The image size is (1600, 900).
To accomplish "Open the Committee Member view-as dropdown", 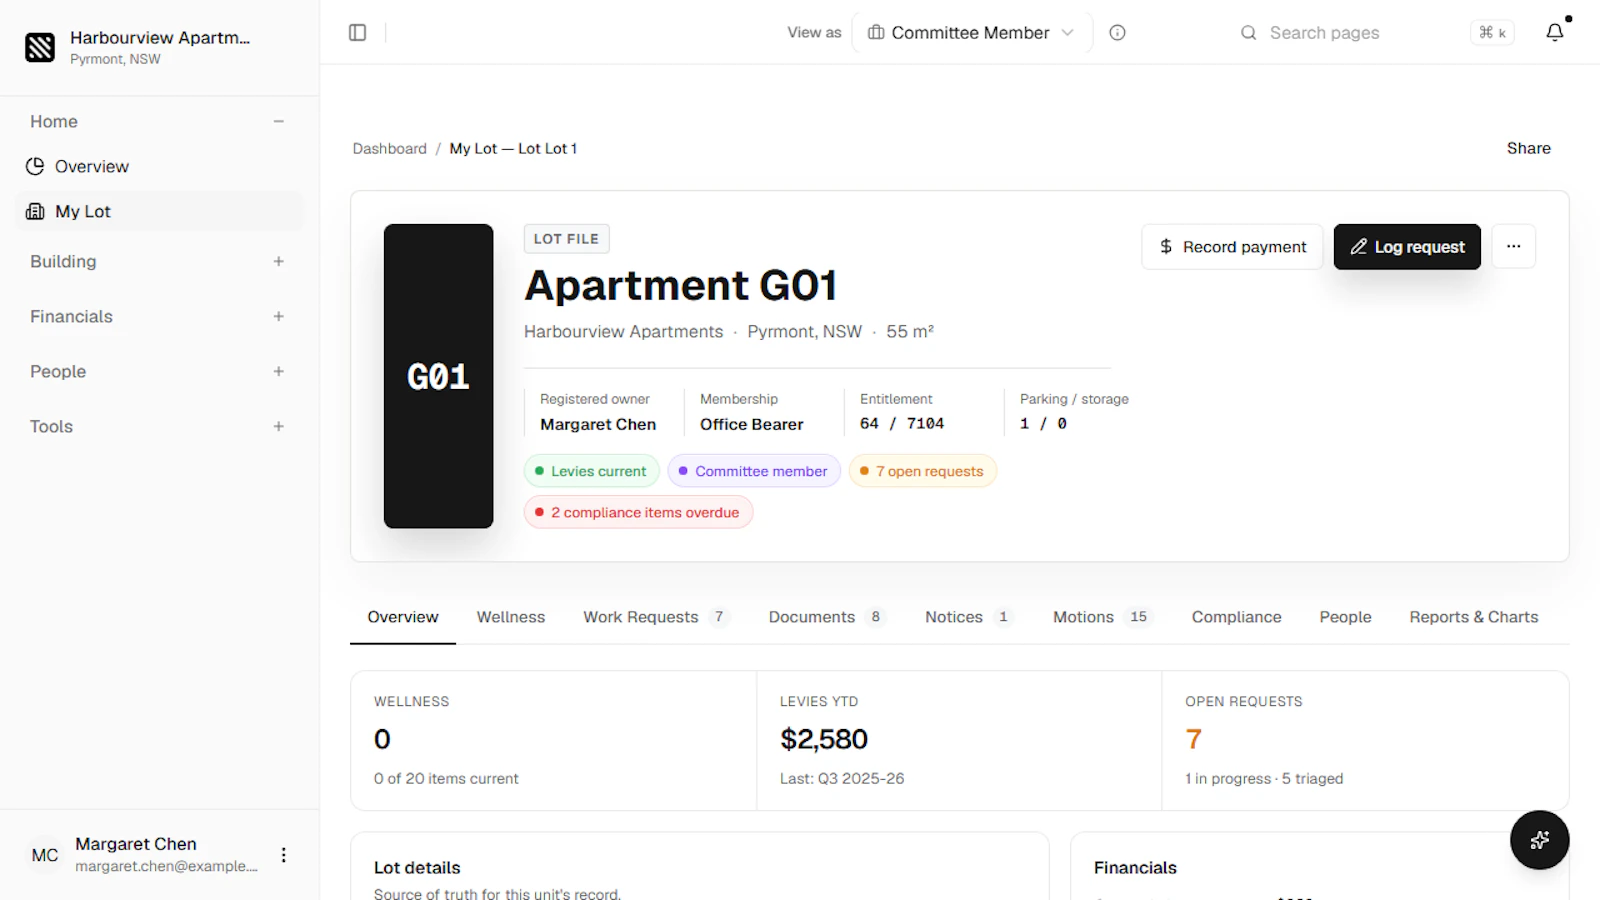I will tap(972, 33).
